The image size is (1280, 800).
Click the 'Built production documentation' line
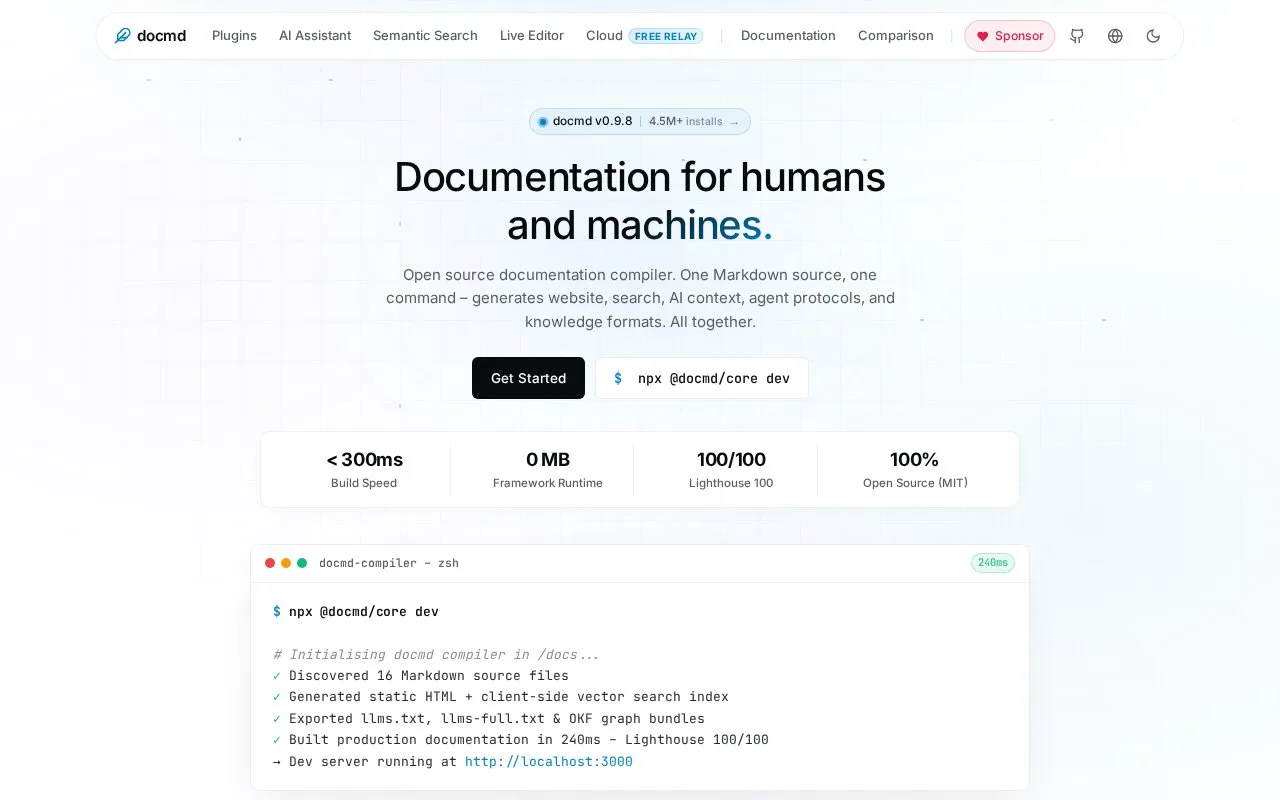point(521,740)
